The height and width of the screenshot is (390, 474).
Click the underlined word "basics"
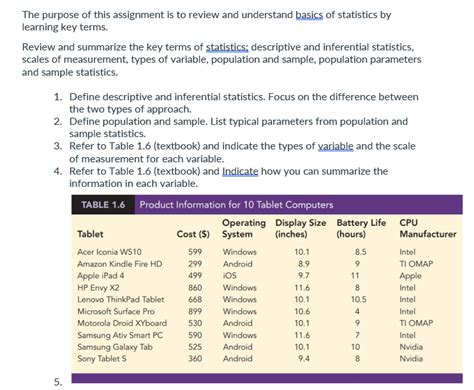(x=309, y=15)
